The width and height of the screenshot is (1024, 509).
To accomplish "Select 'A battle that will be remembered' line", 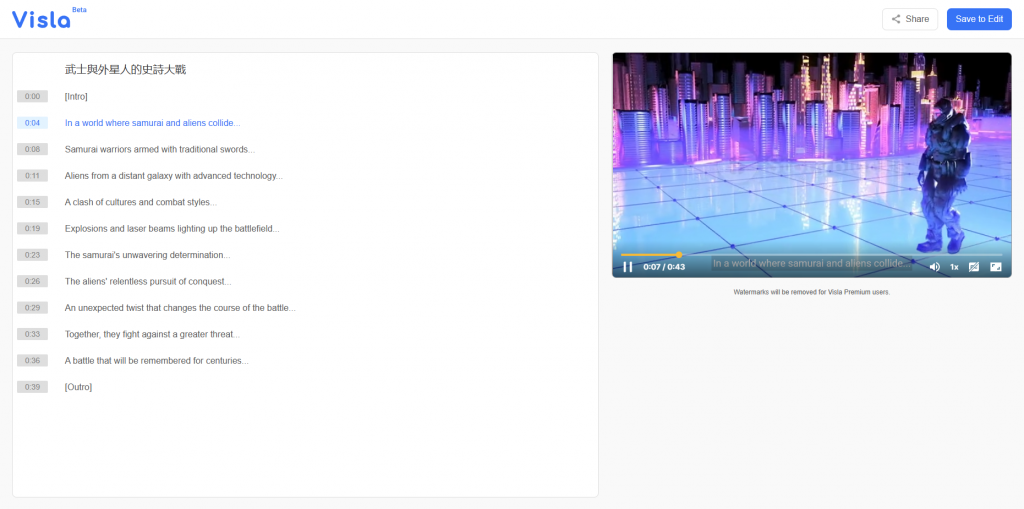I will pos(157,361).
